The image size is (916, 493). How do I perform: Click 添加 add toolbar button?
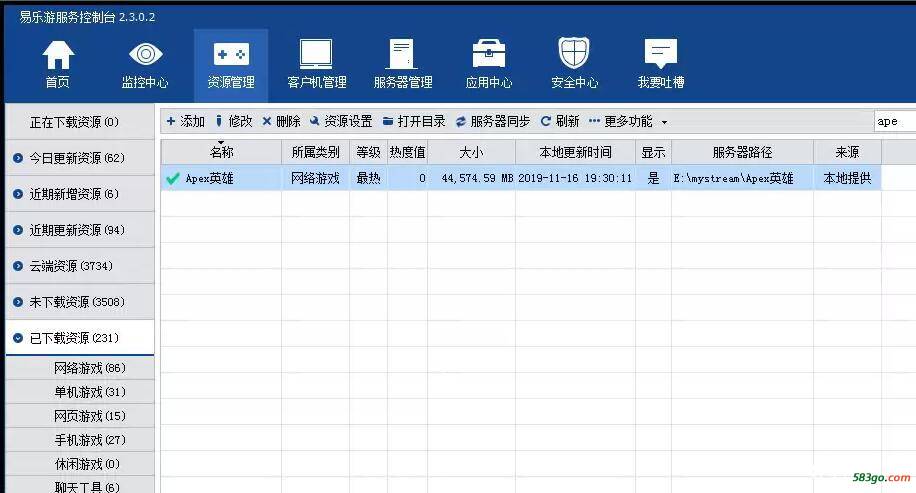[x=185, y=121]
